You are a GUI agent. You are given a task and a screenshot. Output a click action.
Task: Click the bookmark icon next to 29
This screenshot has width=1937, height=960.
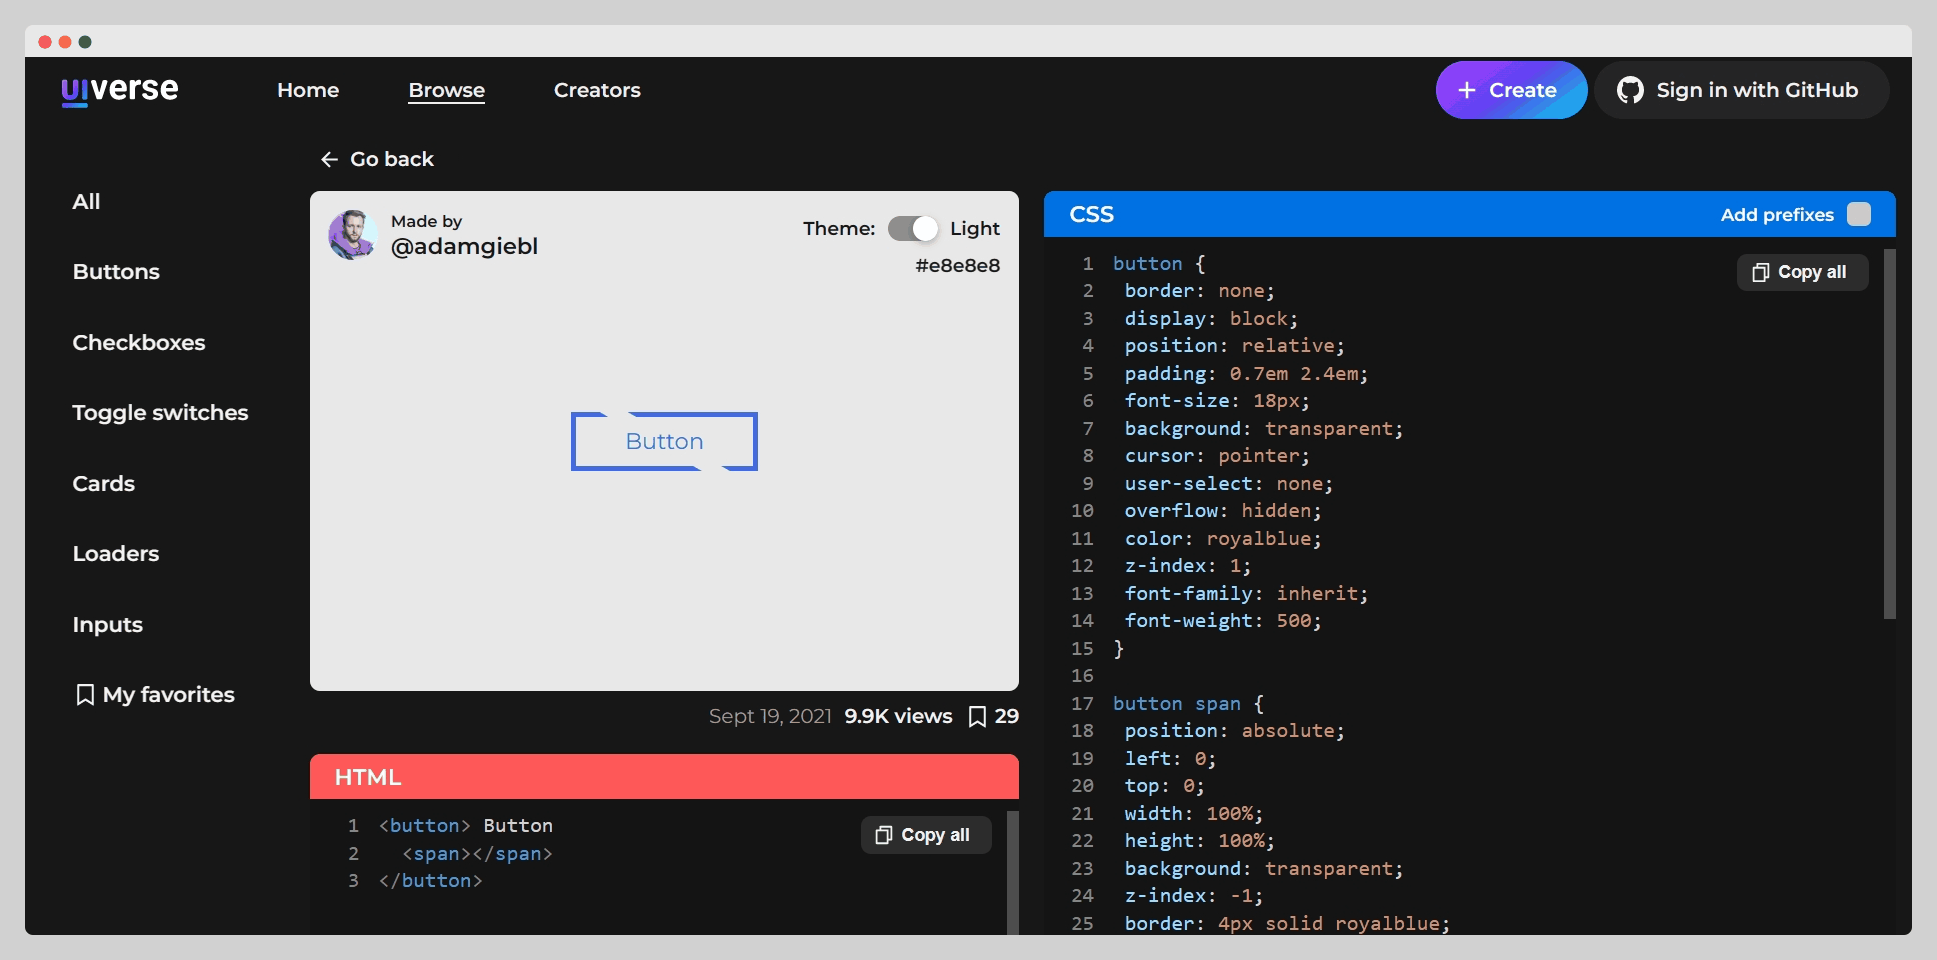pos(977,716)
